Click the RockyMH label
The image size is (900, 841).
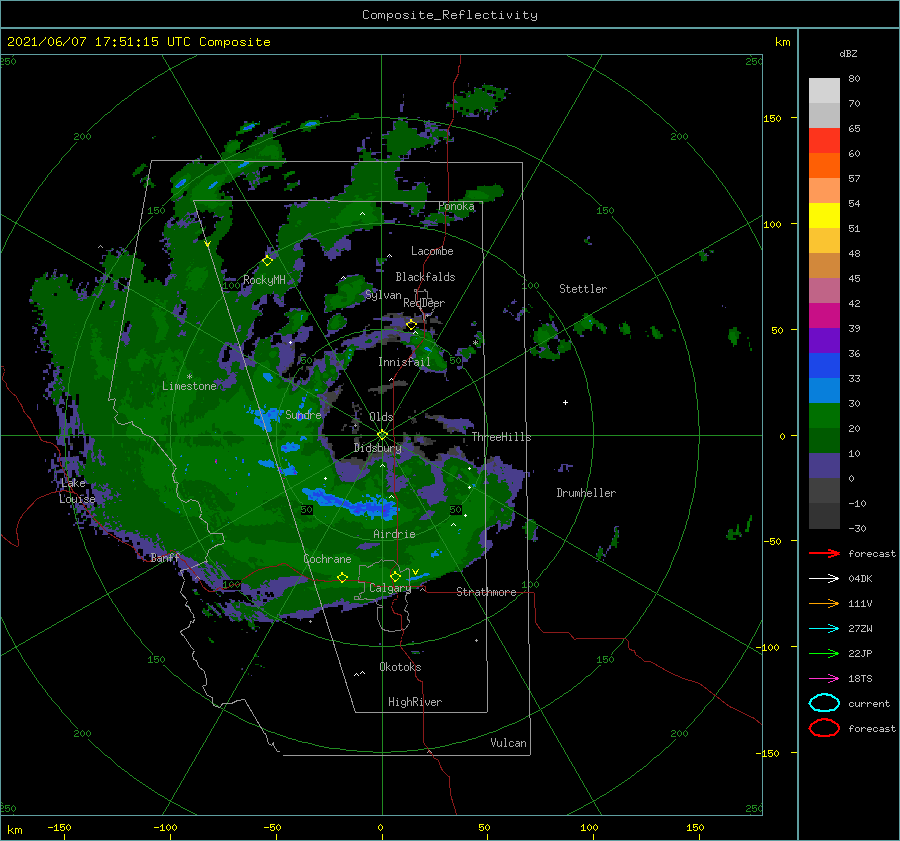(264, 280)
